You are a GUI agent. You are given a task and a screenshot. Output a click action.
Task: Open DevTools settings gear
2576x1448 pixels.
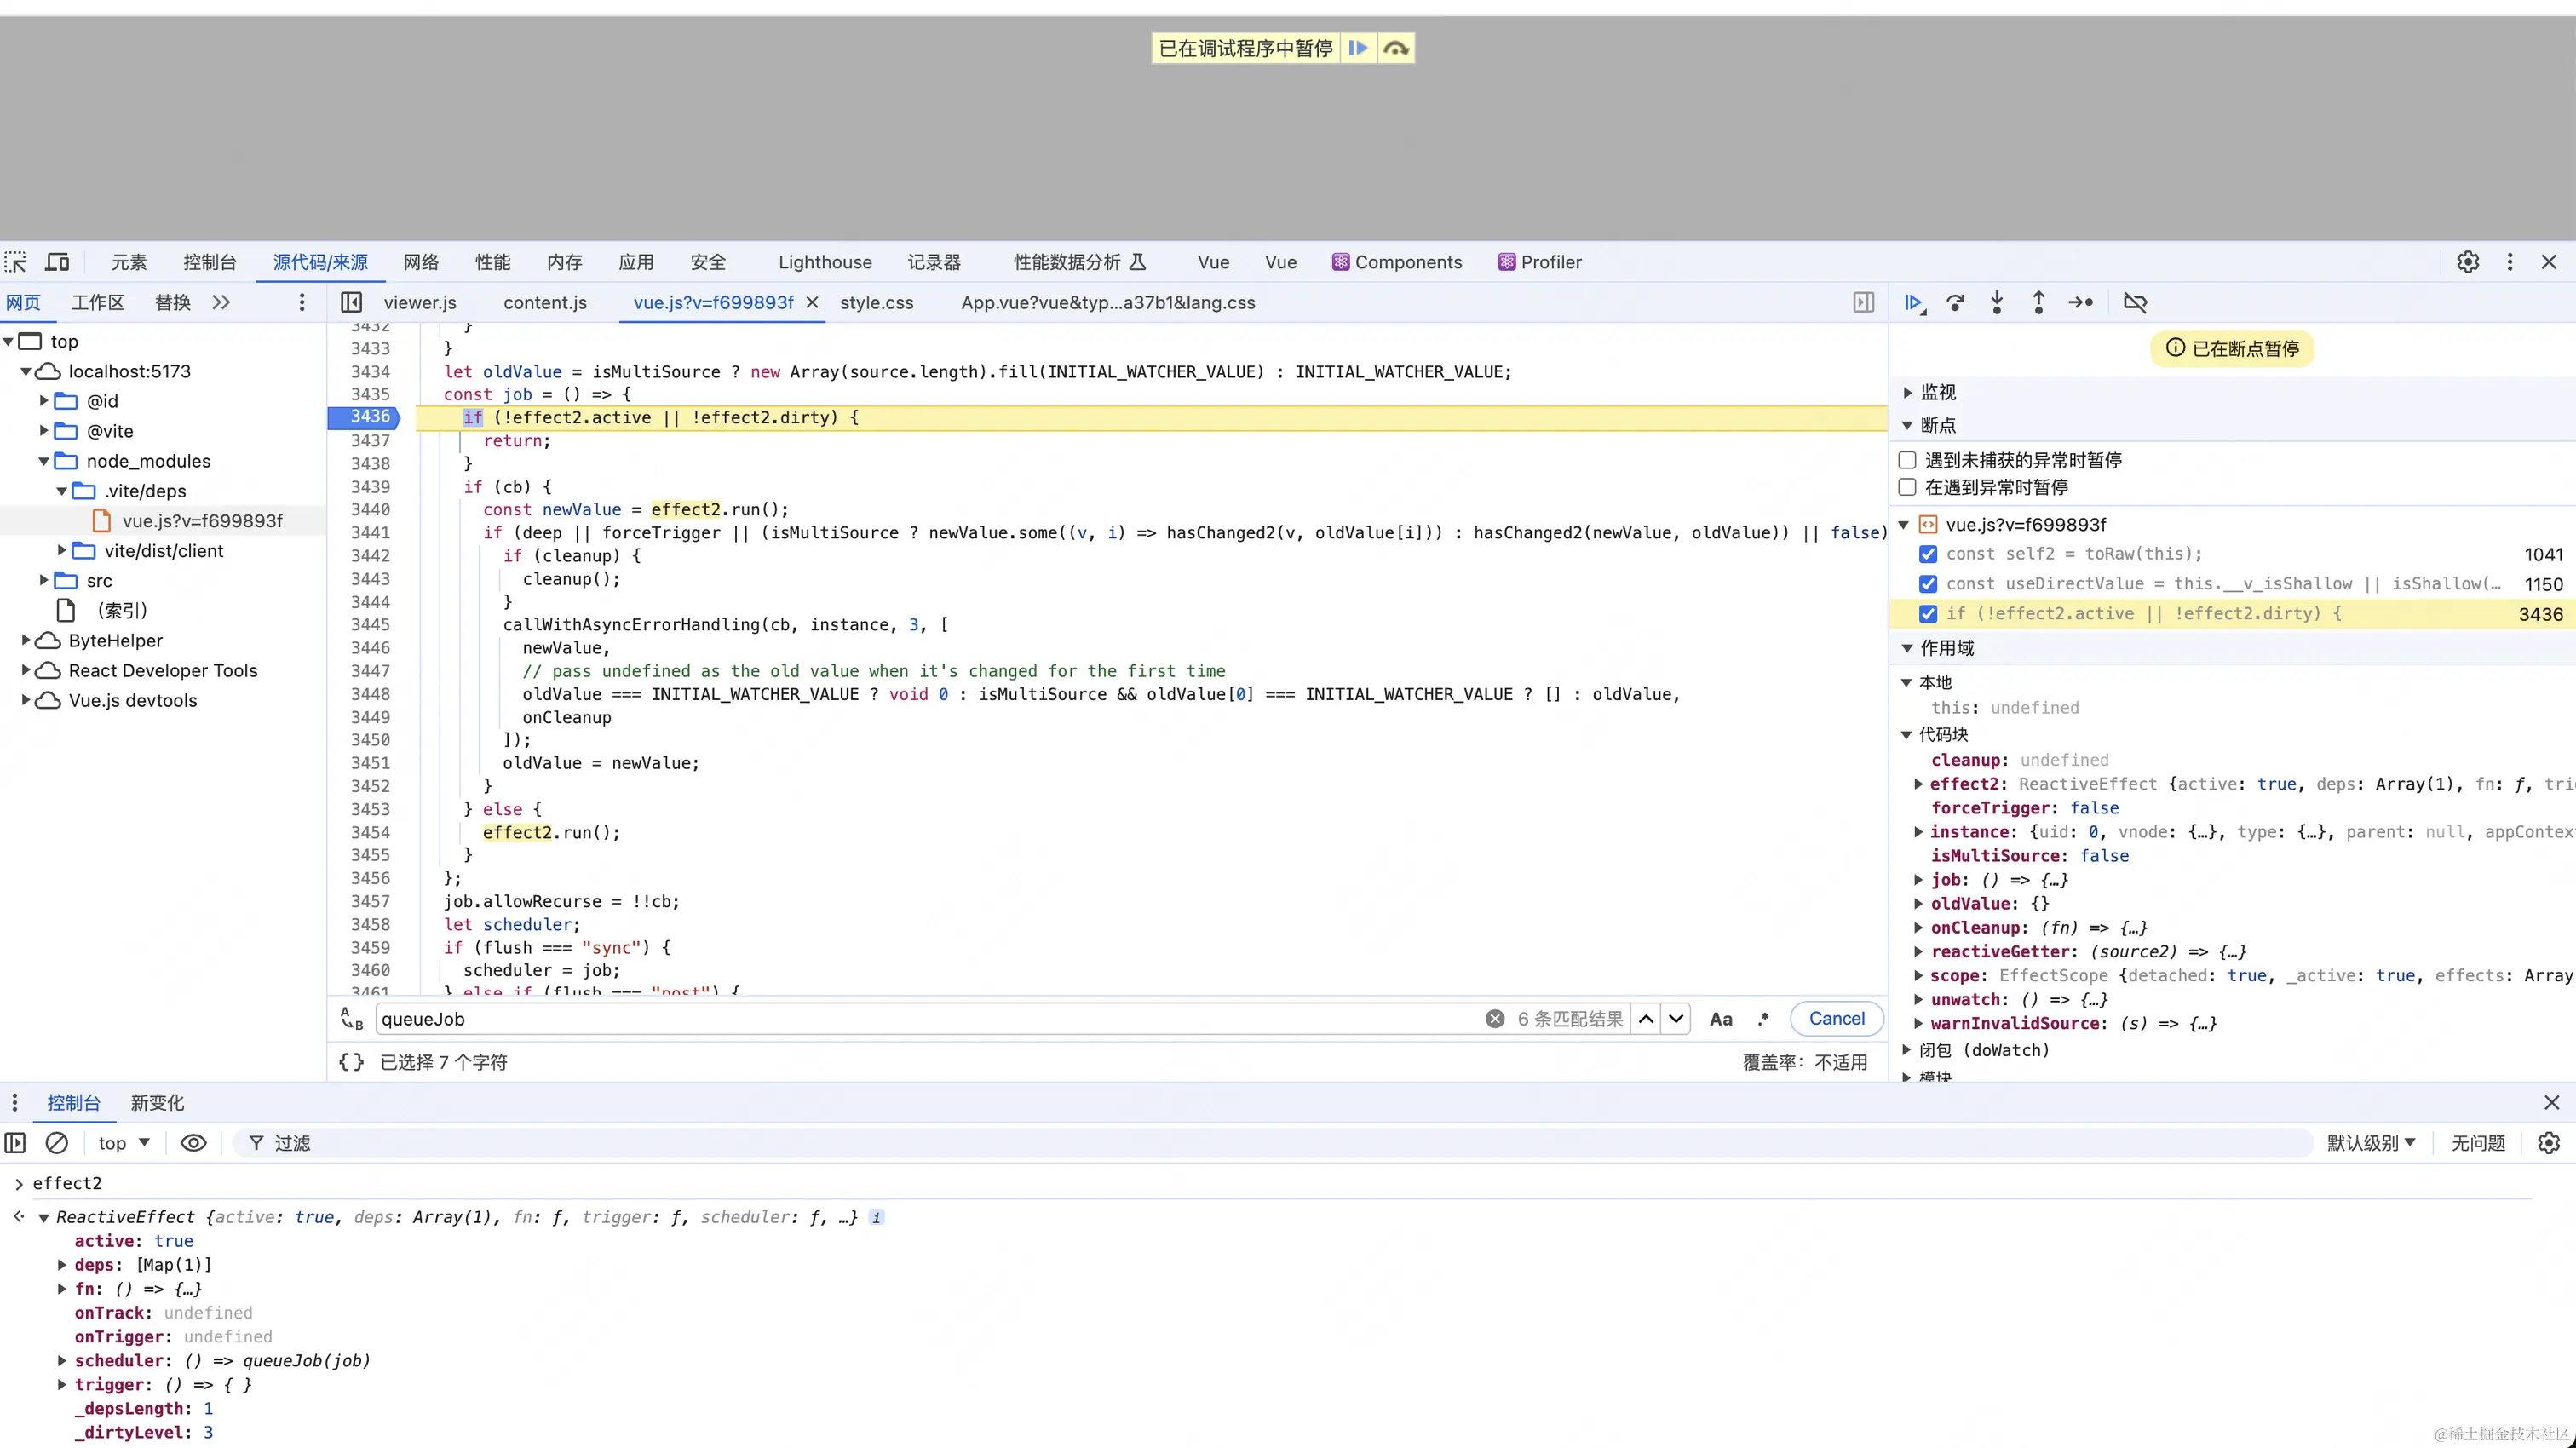pos(2468,262)
